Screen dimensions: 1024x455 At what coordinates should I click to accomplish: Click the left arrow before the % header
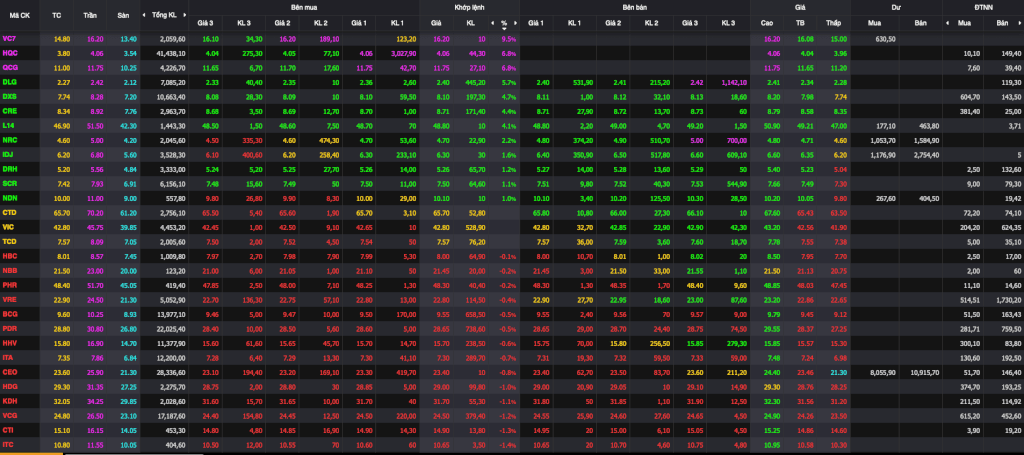(x=492, y=24)
